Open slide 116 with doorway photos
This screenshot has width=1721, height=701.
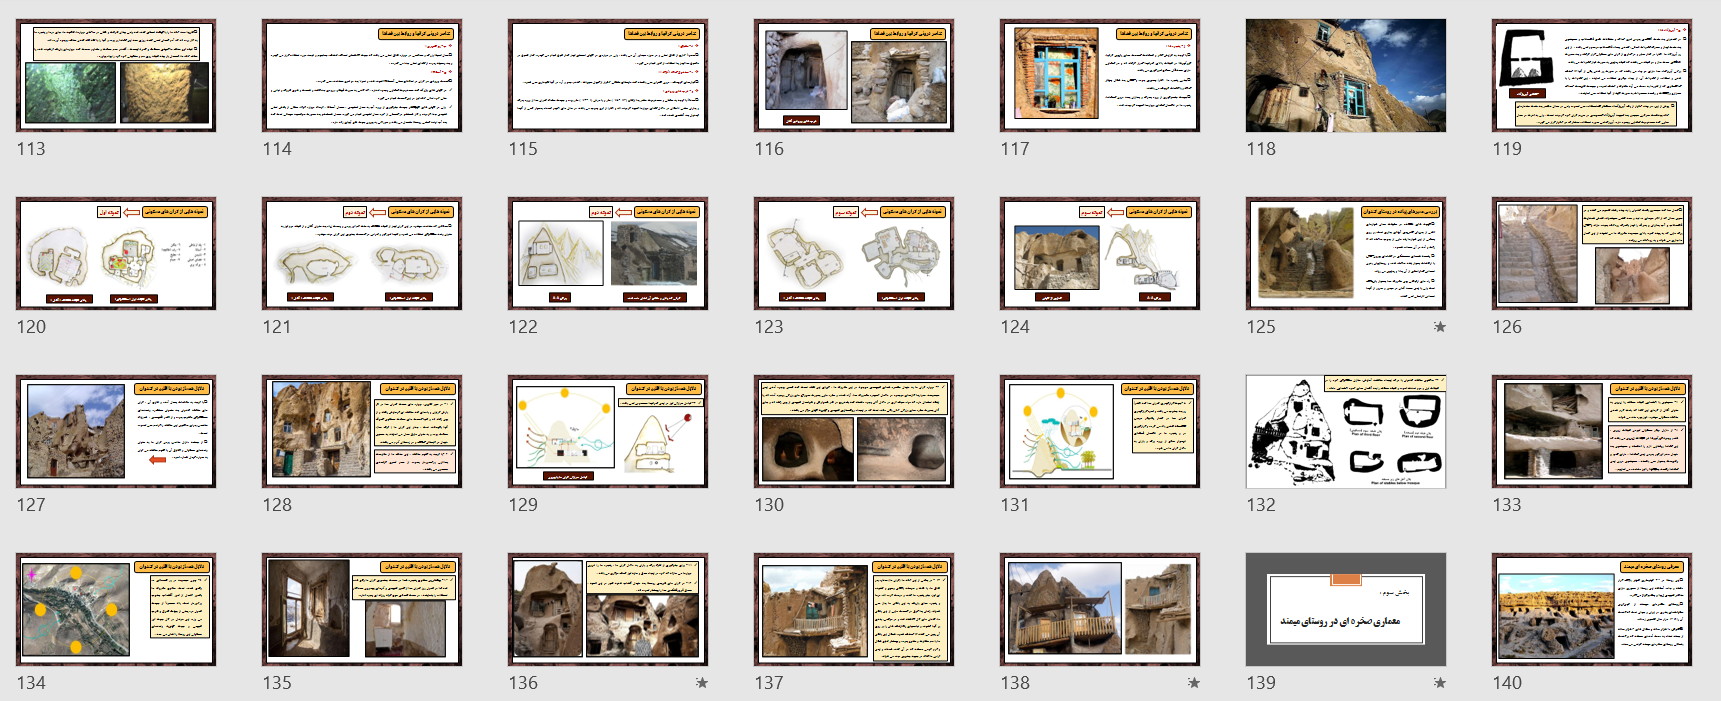pyautogui.click(x=854, y=76)
